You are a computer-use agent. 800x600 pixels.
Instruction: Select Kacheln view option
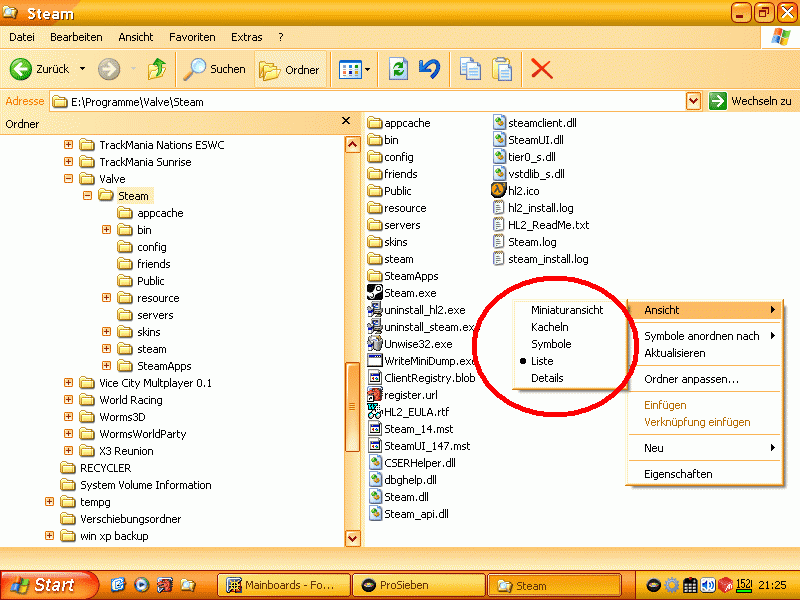pos(549,327)
